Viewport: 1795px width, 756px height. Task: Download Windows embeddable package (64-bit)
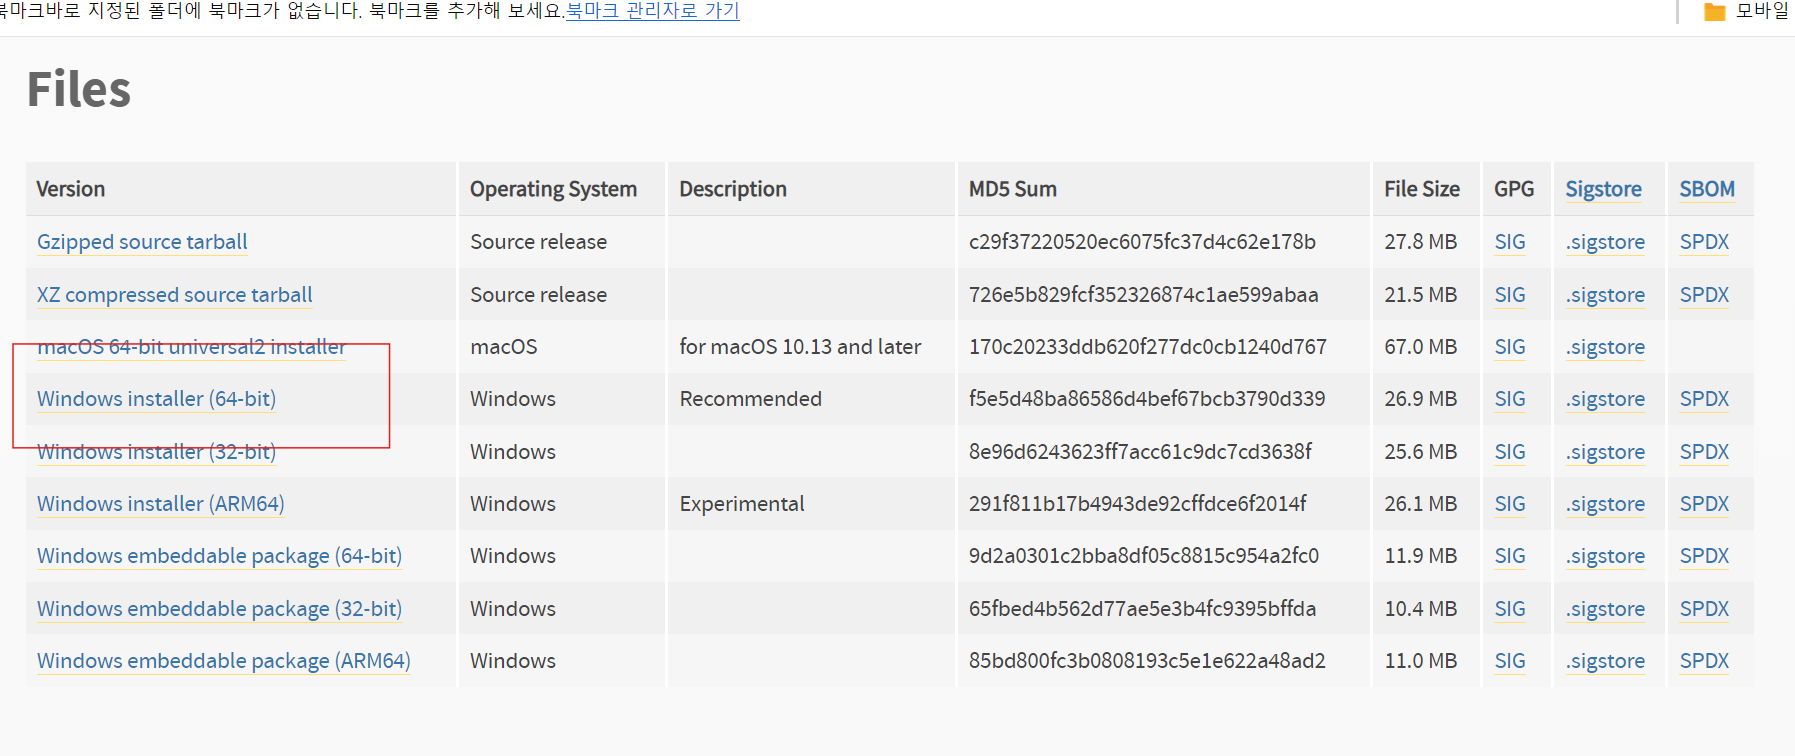click(x=220, y=556)
